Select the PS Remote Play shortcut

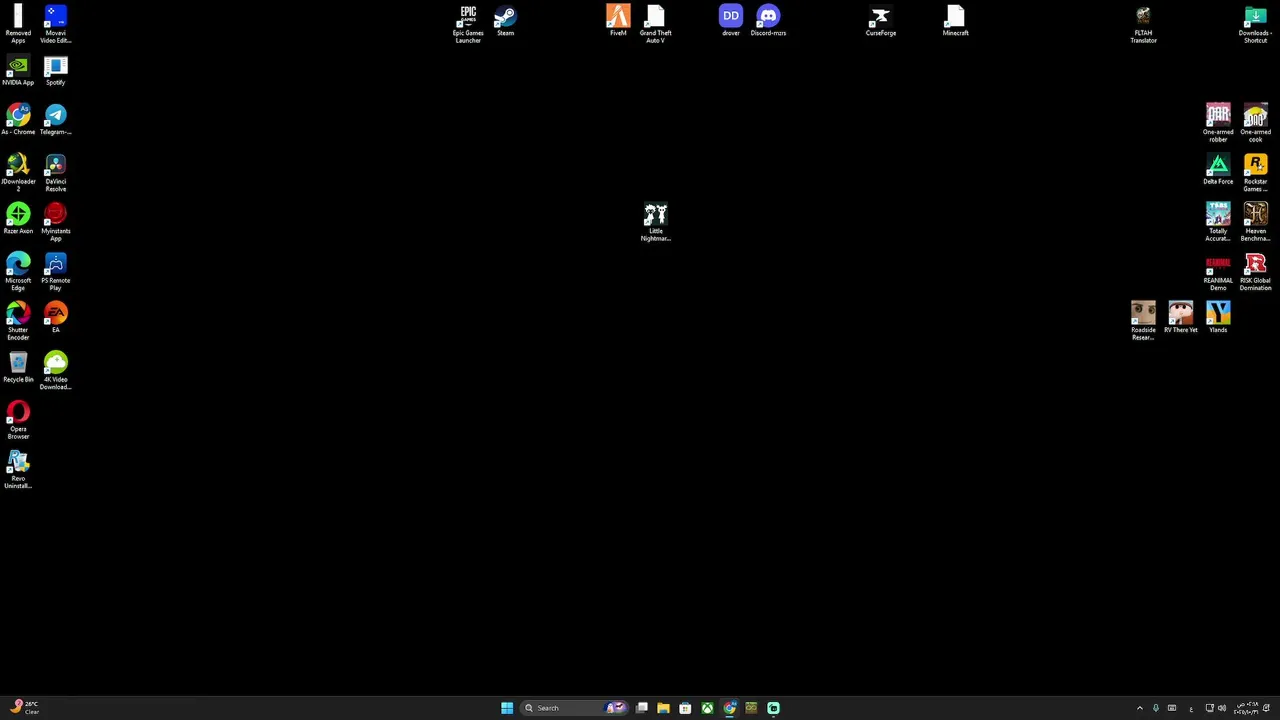coord(55,271)
